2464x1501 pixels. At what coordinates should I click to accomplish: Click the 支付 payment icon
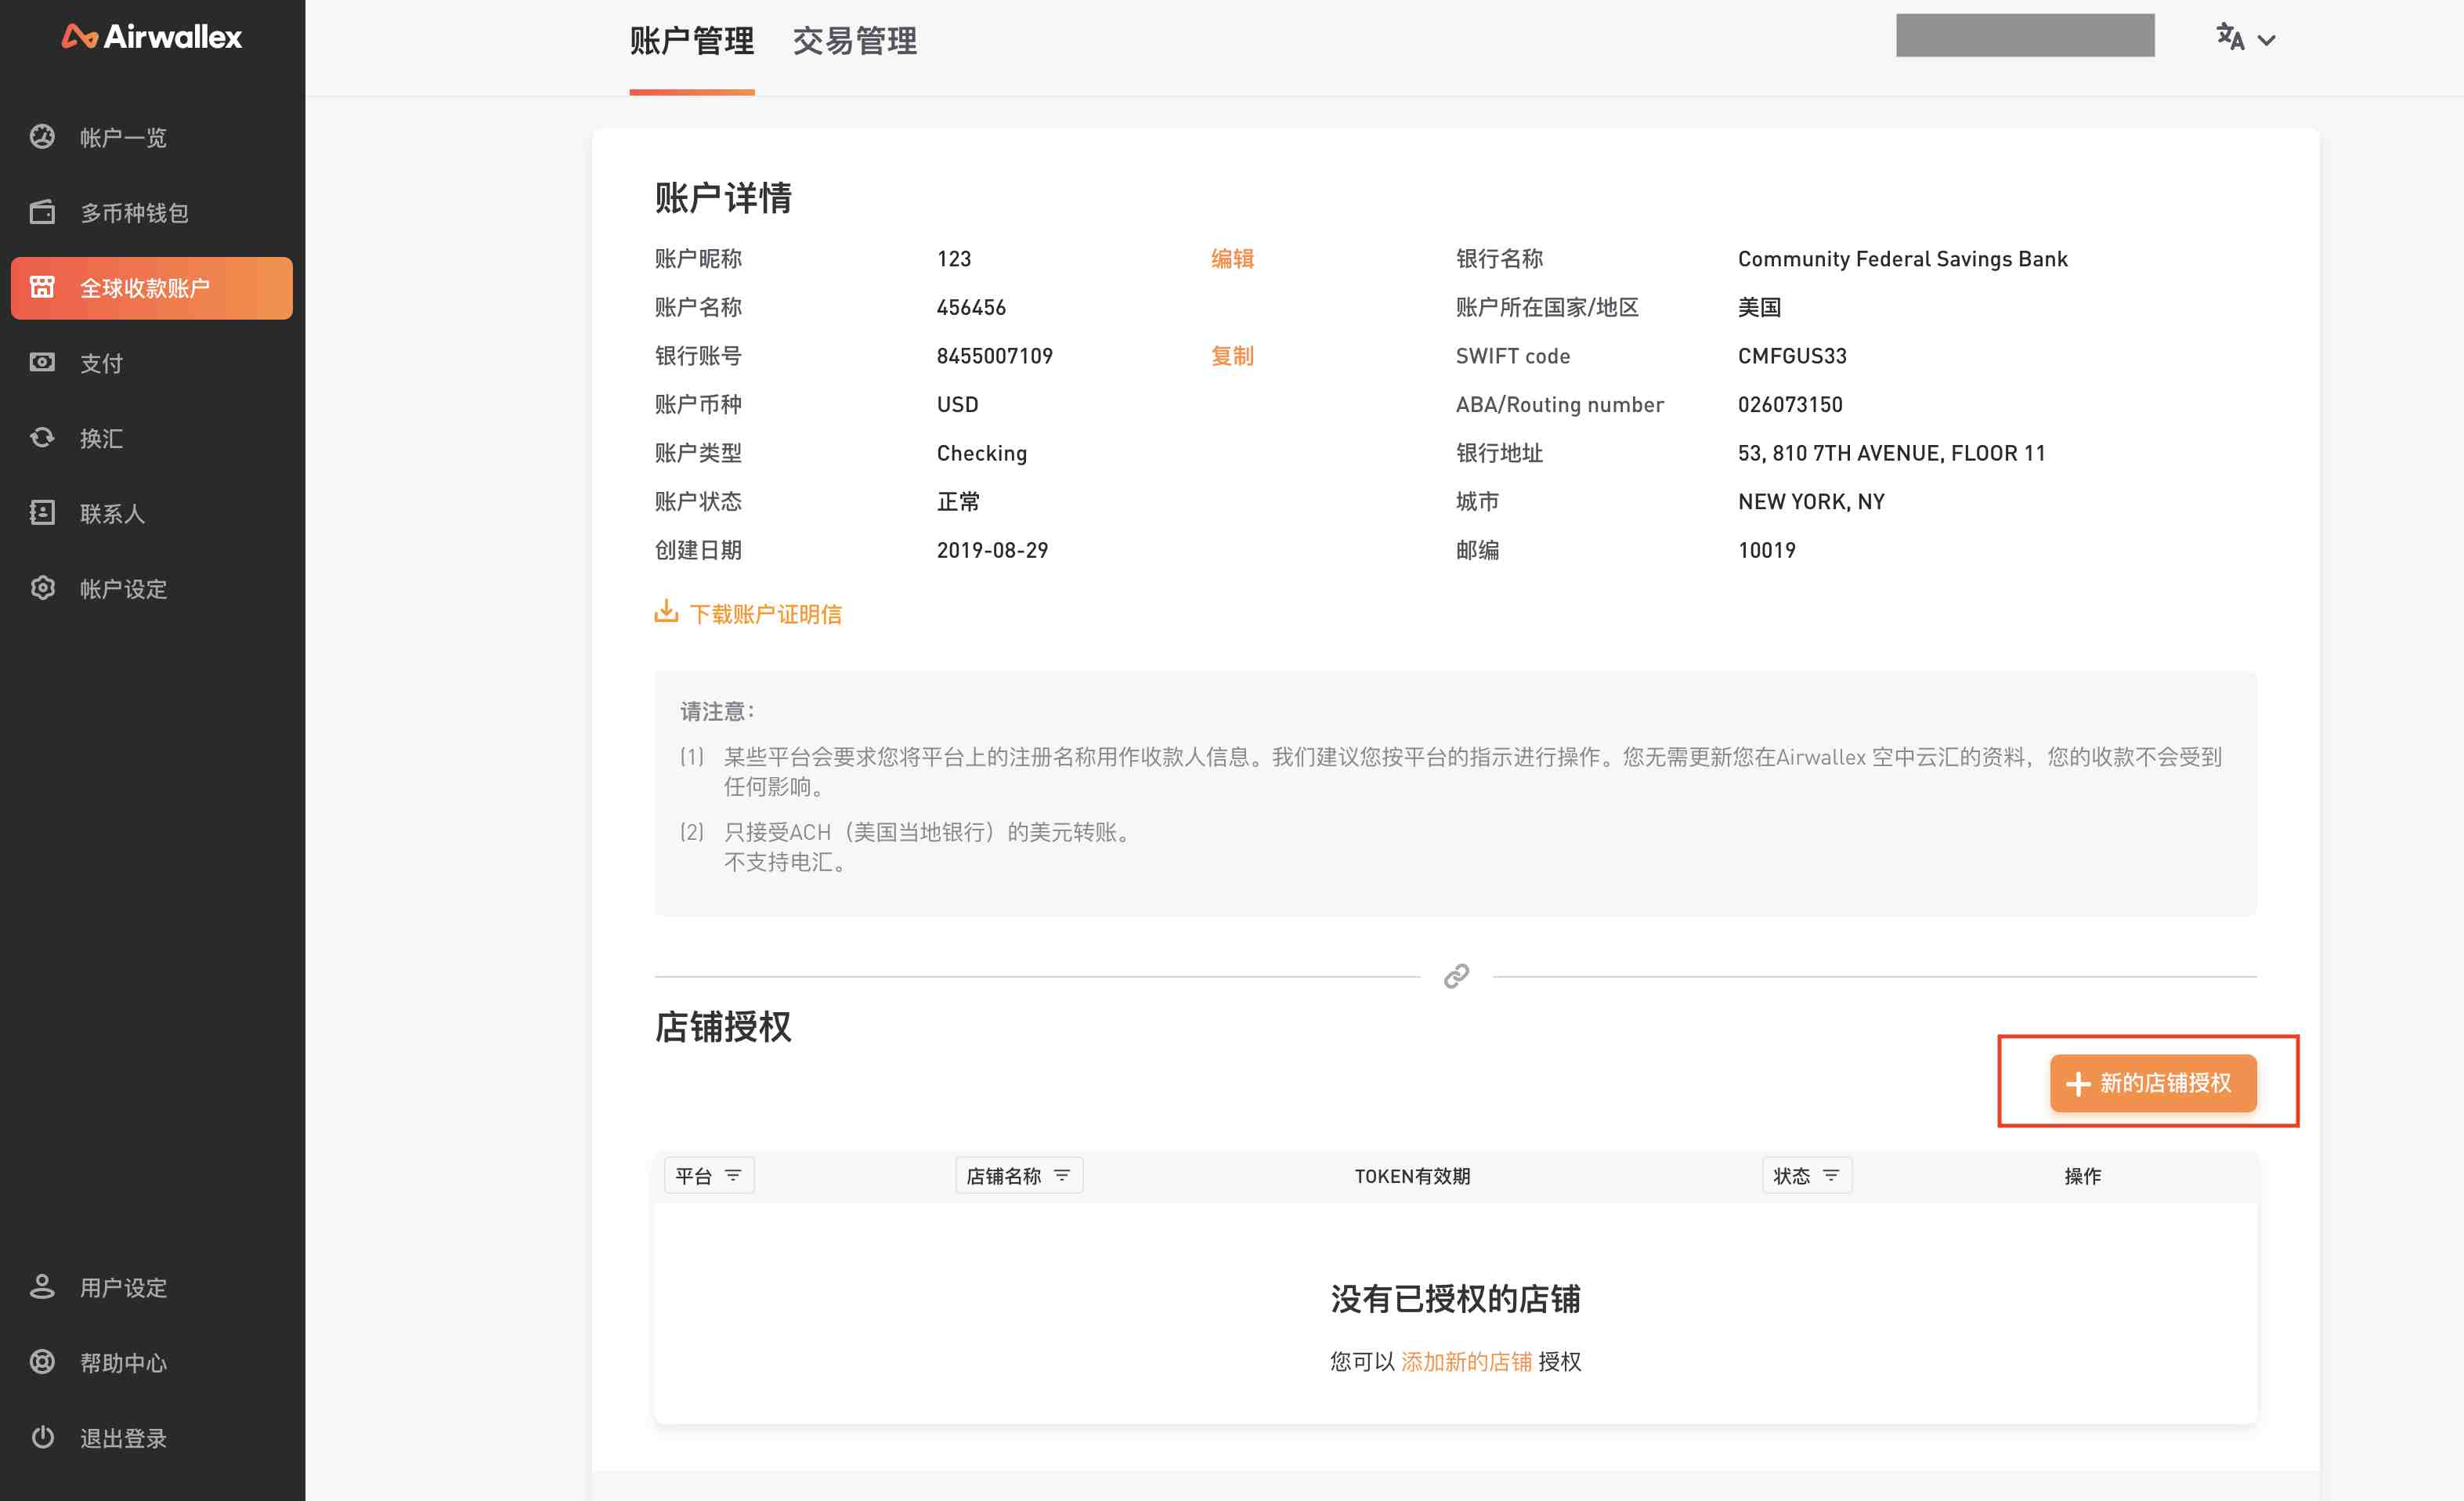coord(42,362)
